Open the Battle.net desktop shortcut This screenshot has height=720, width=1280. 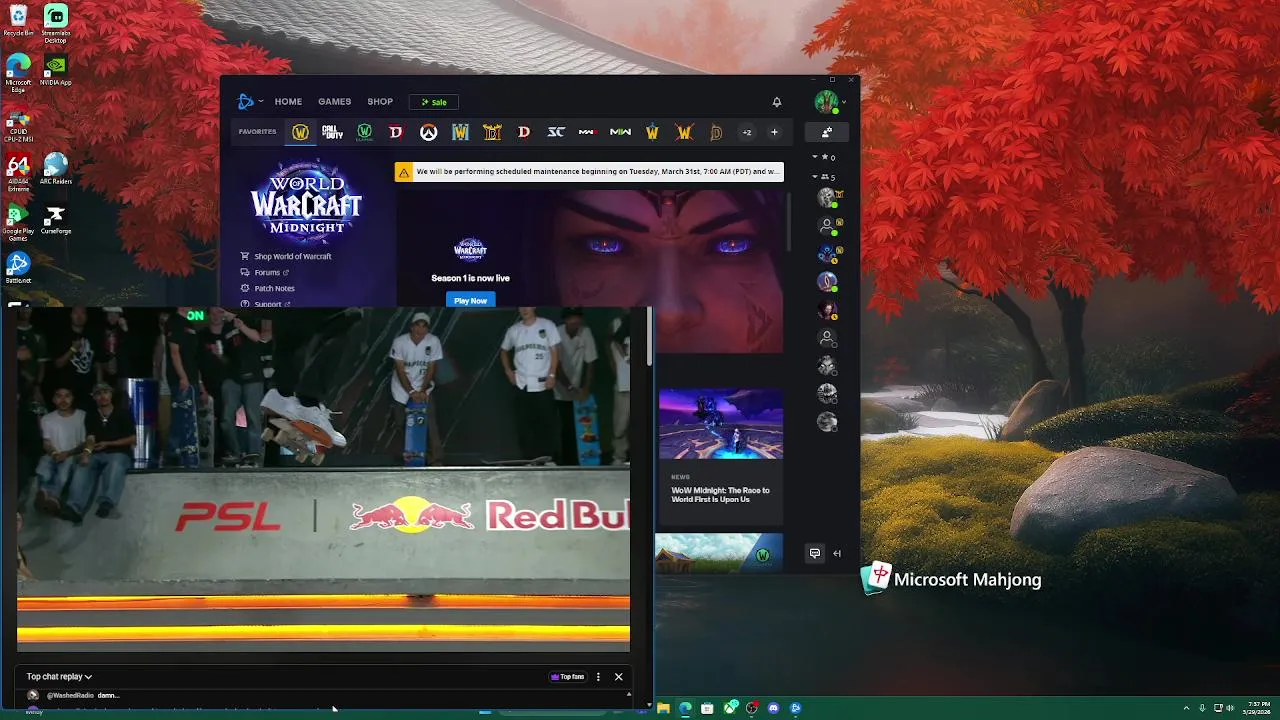(18, 268)
